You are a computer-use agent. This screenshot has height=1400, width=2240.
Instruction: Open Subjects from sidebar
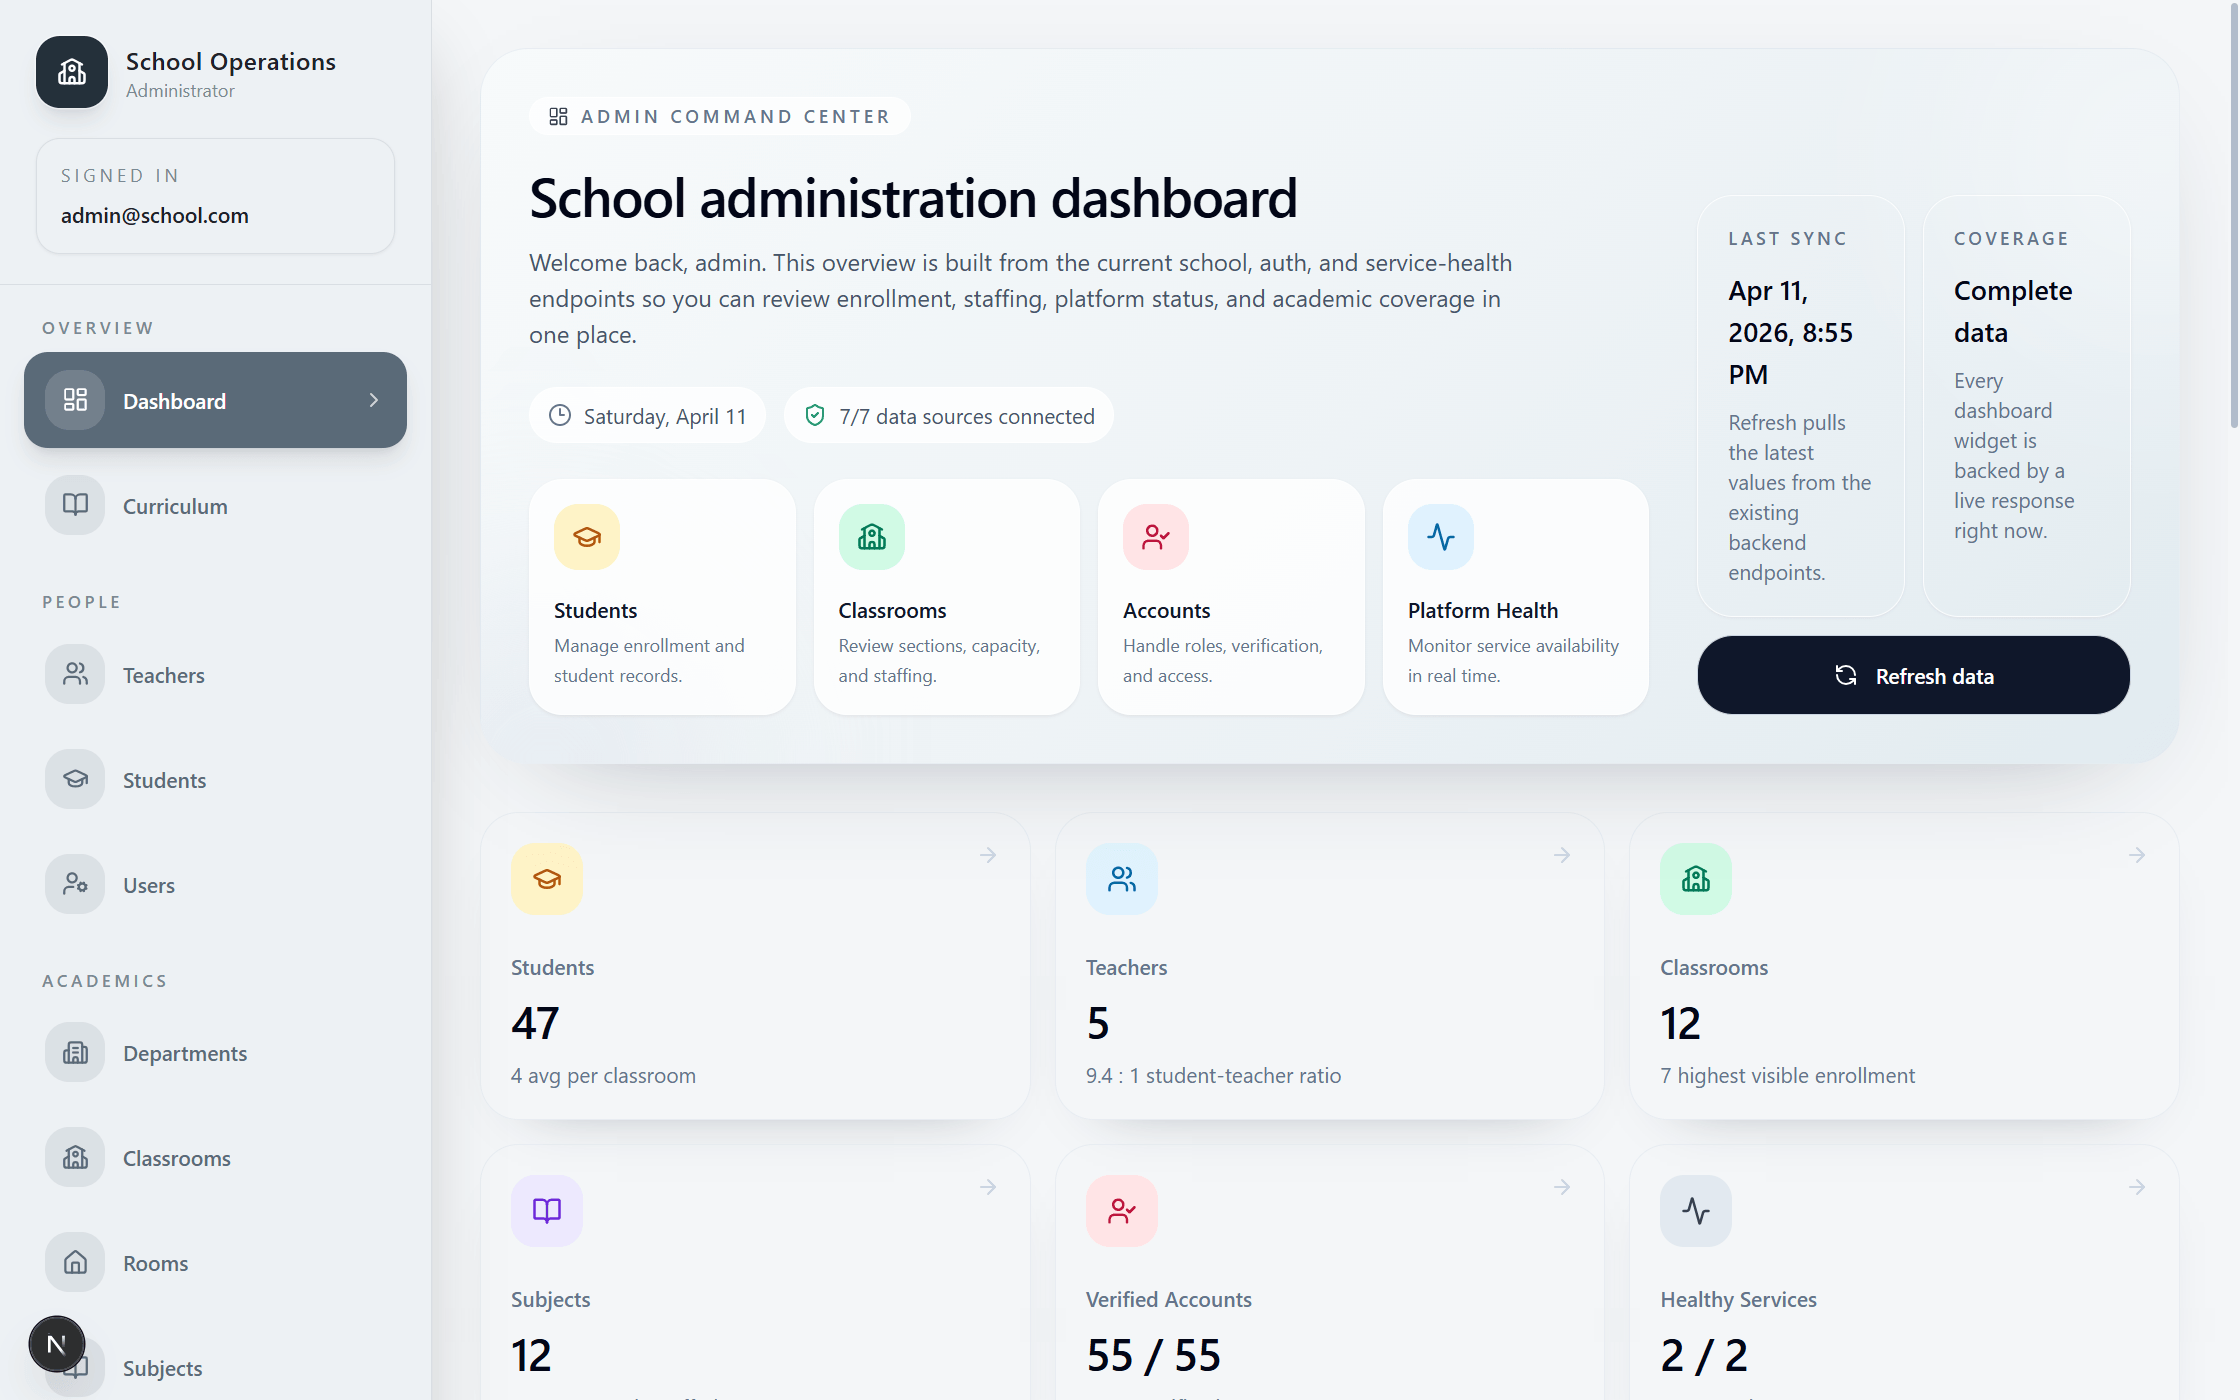[215, 1367]
